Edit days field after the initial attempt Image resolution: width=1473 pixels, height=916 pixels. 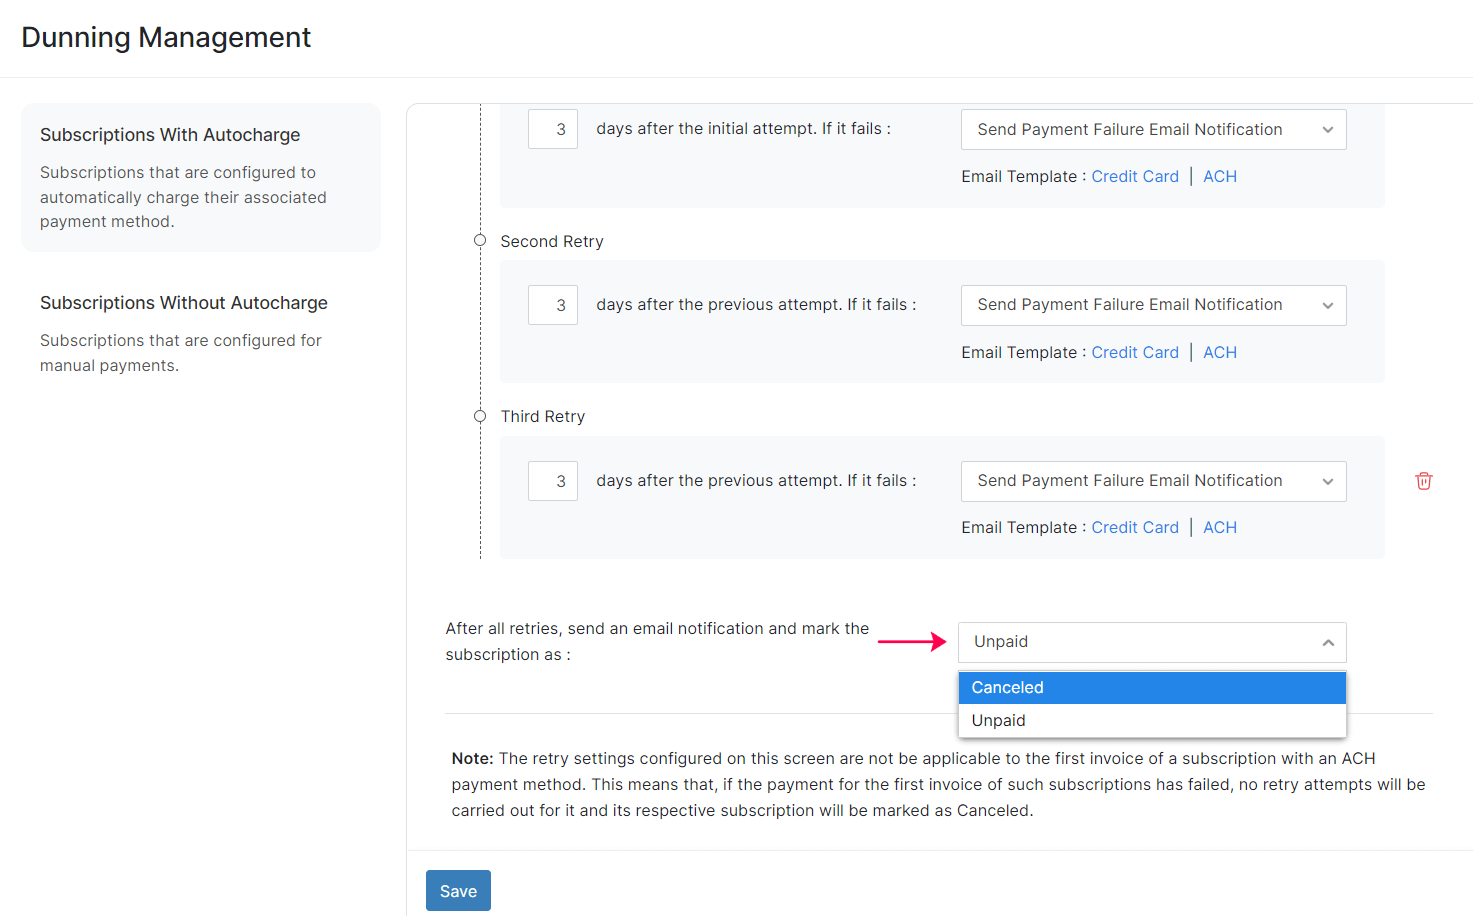[553, 130]
